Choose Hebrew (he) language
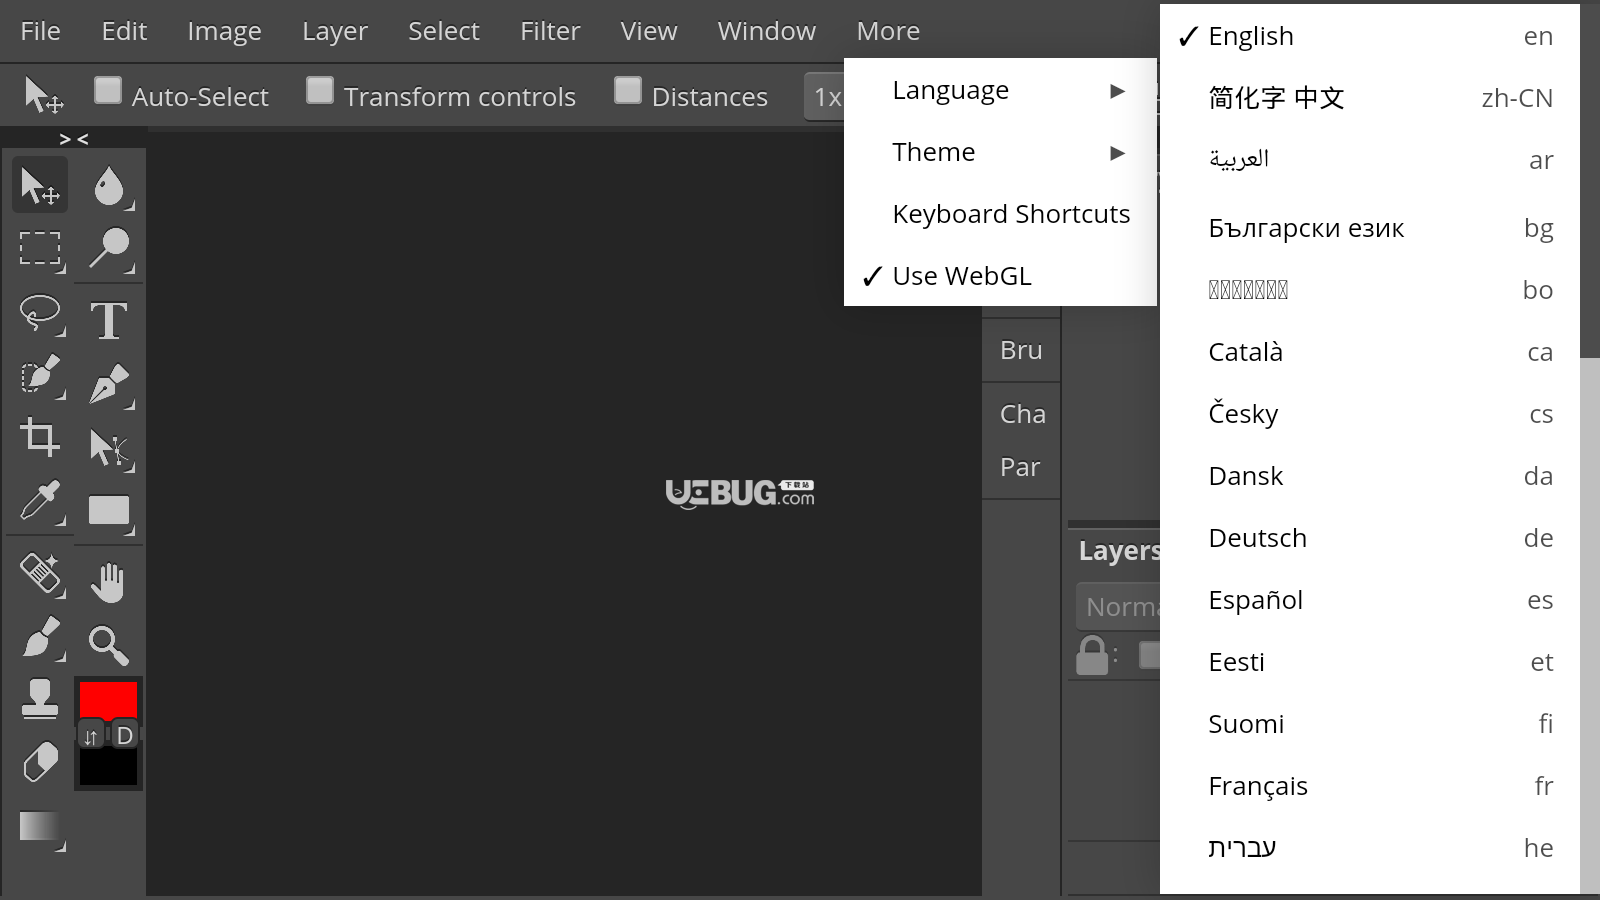The width and height of the screenshot is (1600, 900). pyautogui.click(x=1370, y=848)
